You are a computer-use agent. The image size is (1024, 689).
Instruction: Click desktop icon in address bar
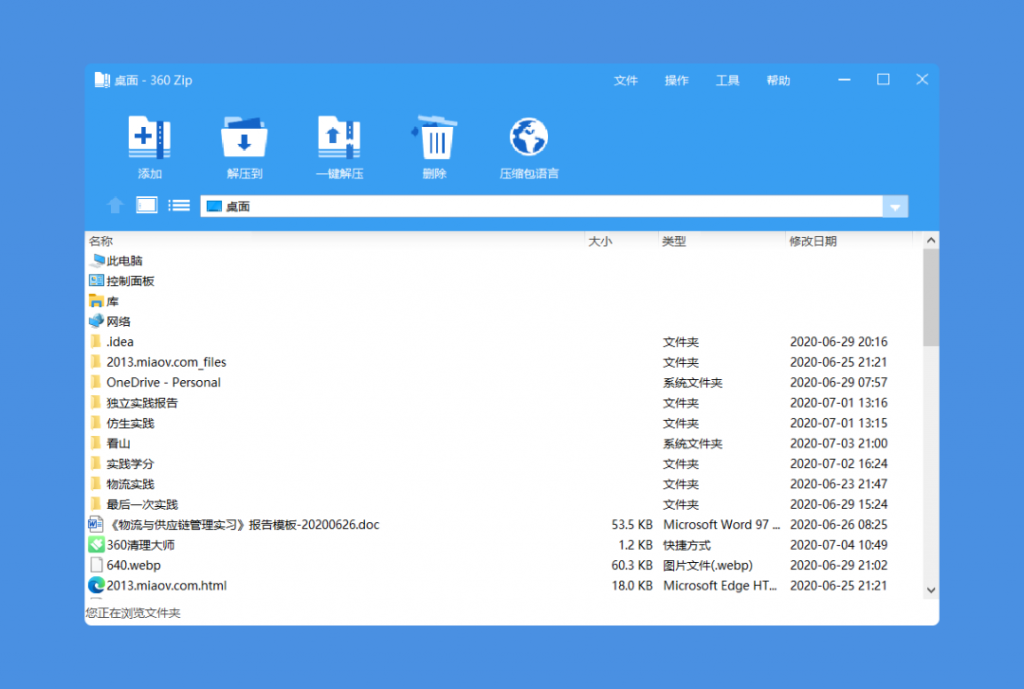tap(214, 206)
